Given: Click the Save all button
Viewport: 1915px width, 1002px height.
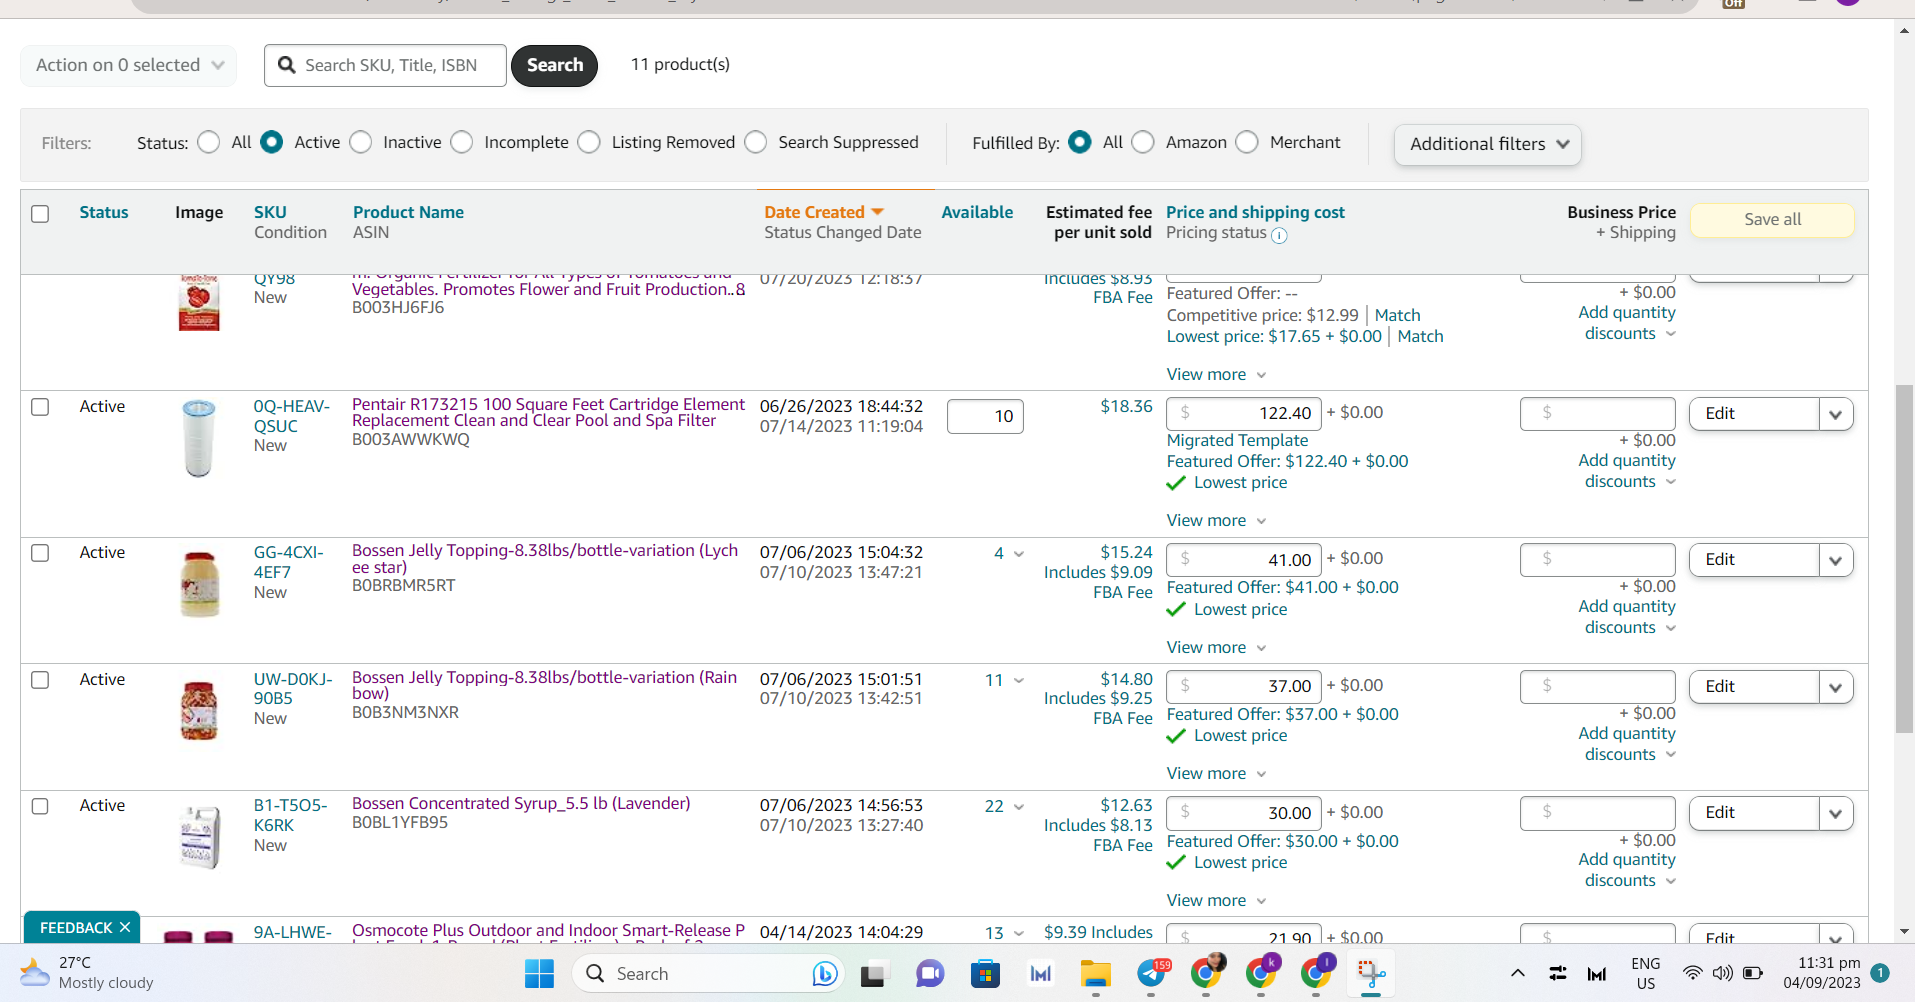Looking at the screenshot, I should pyautogui.click(x=1772, y=220).
